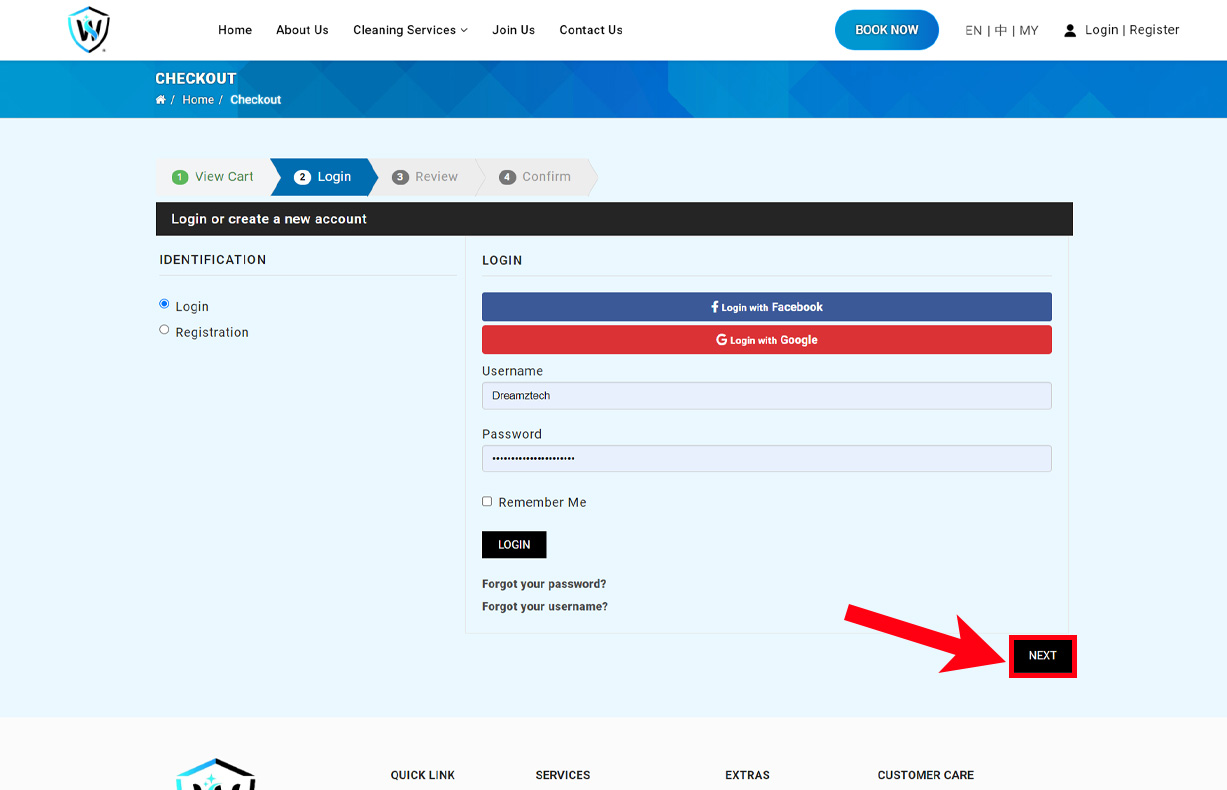This screenshot has width=1227, height=790.
Task: Click the shield logo in header
Action: point(88,30)
